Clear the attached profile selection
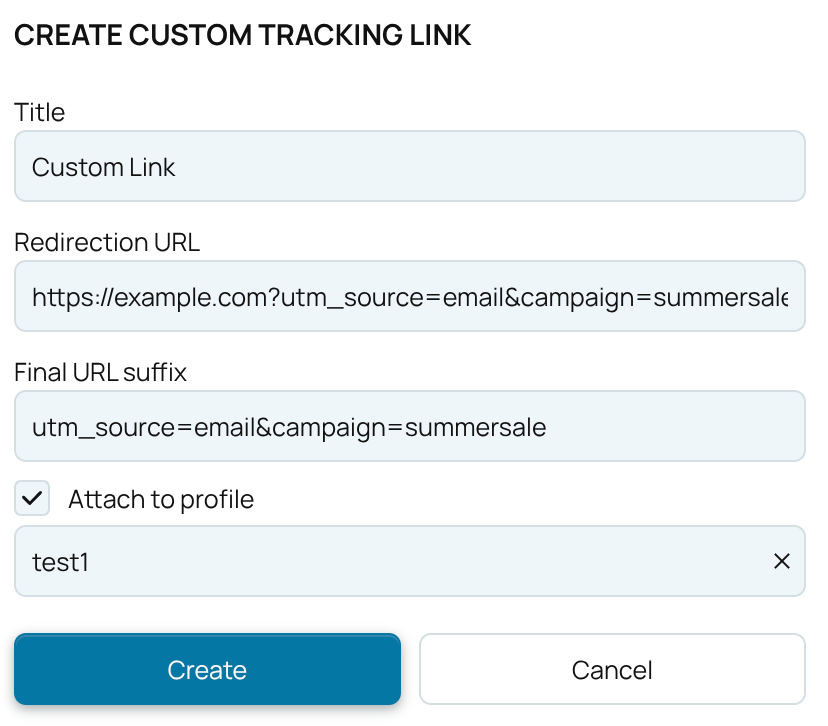 point(782,561)
